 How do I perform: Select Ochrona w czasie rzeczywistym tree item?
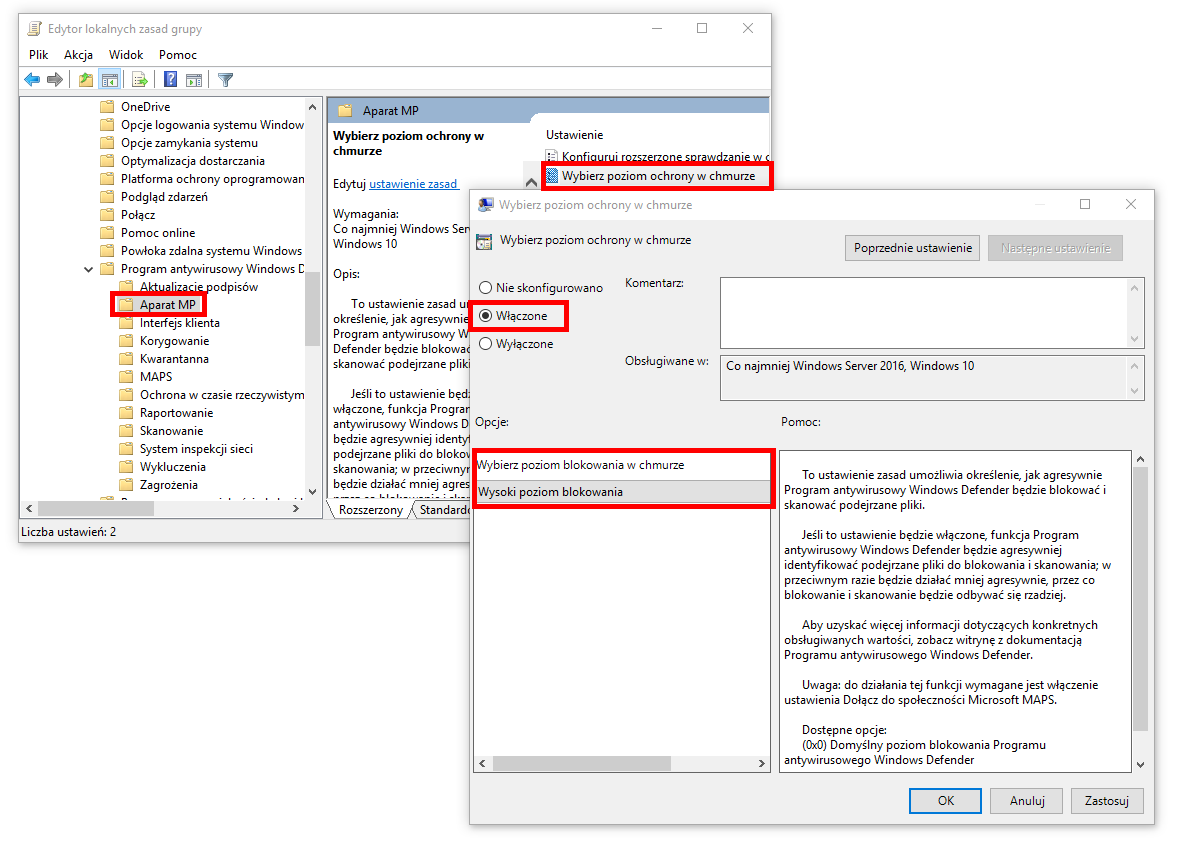click(222, 395)
